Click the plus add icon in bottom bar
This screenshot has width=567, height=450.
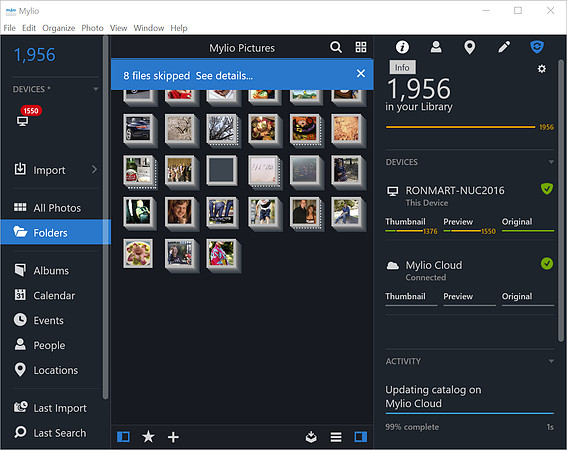[173, 437]
